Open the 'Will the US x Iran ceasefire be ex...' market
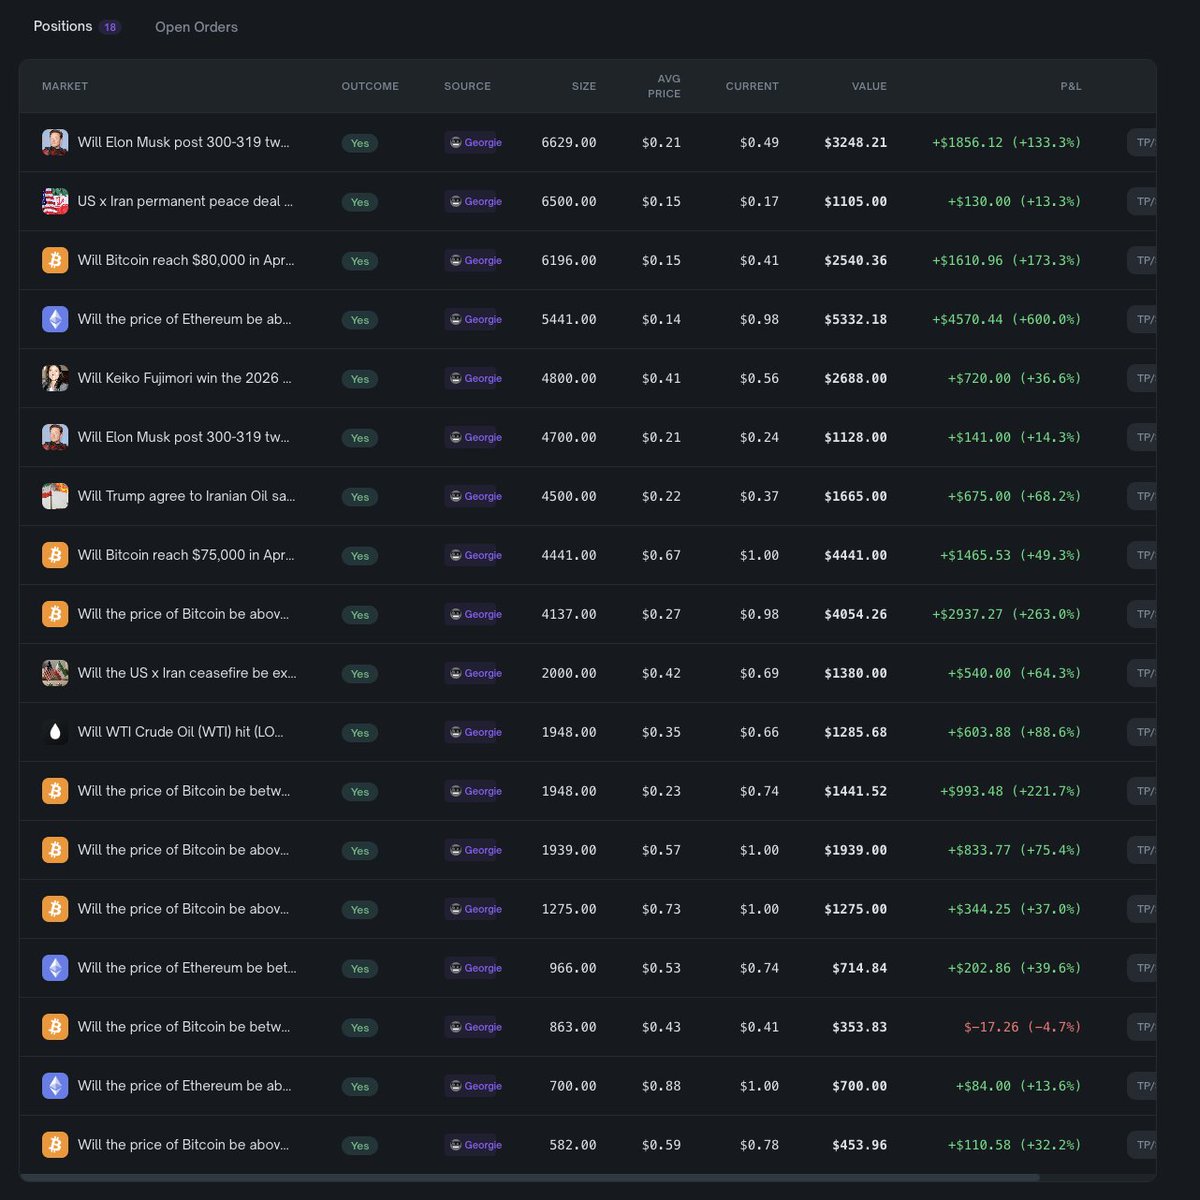 click(187, 673)
